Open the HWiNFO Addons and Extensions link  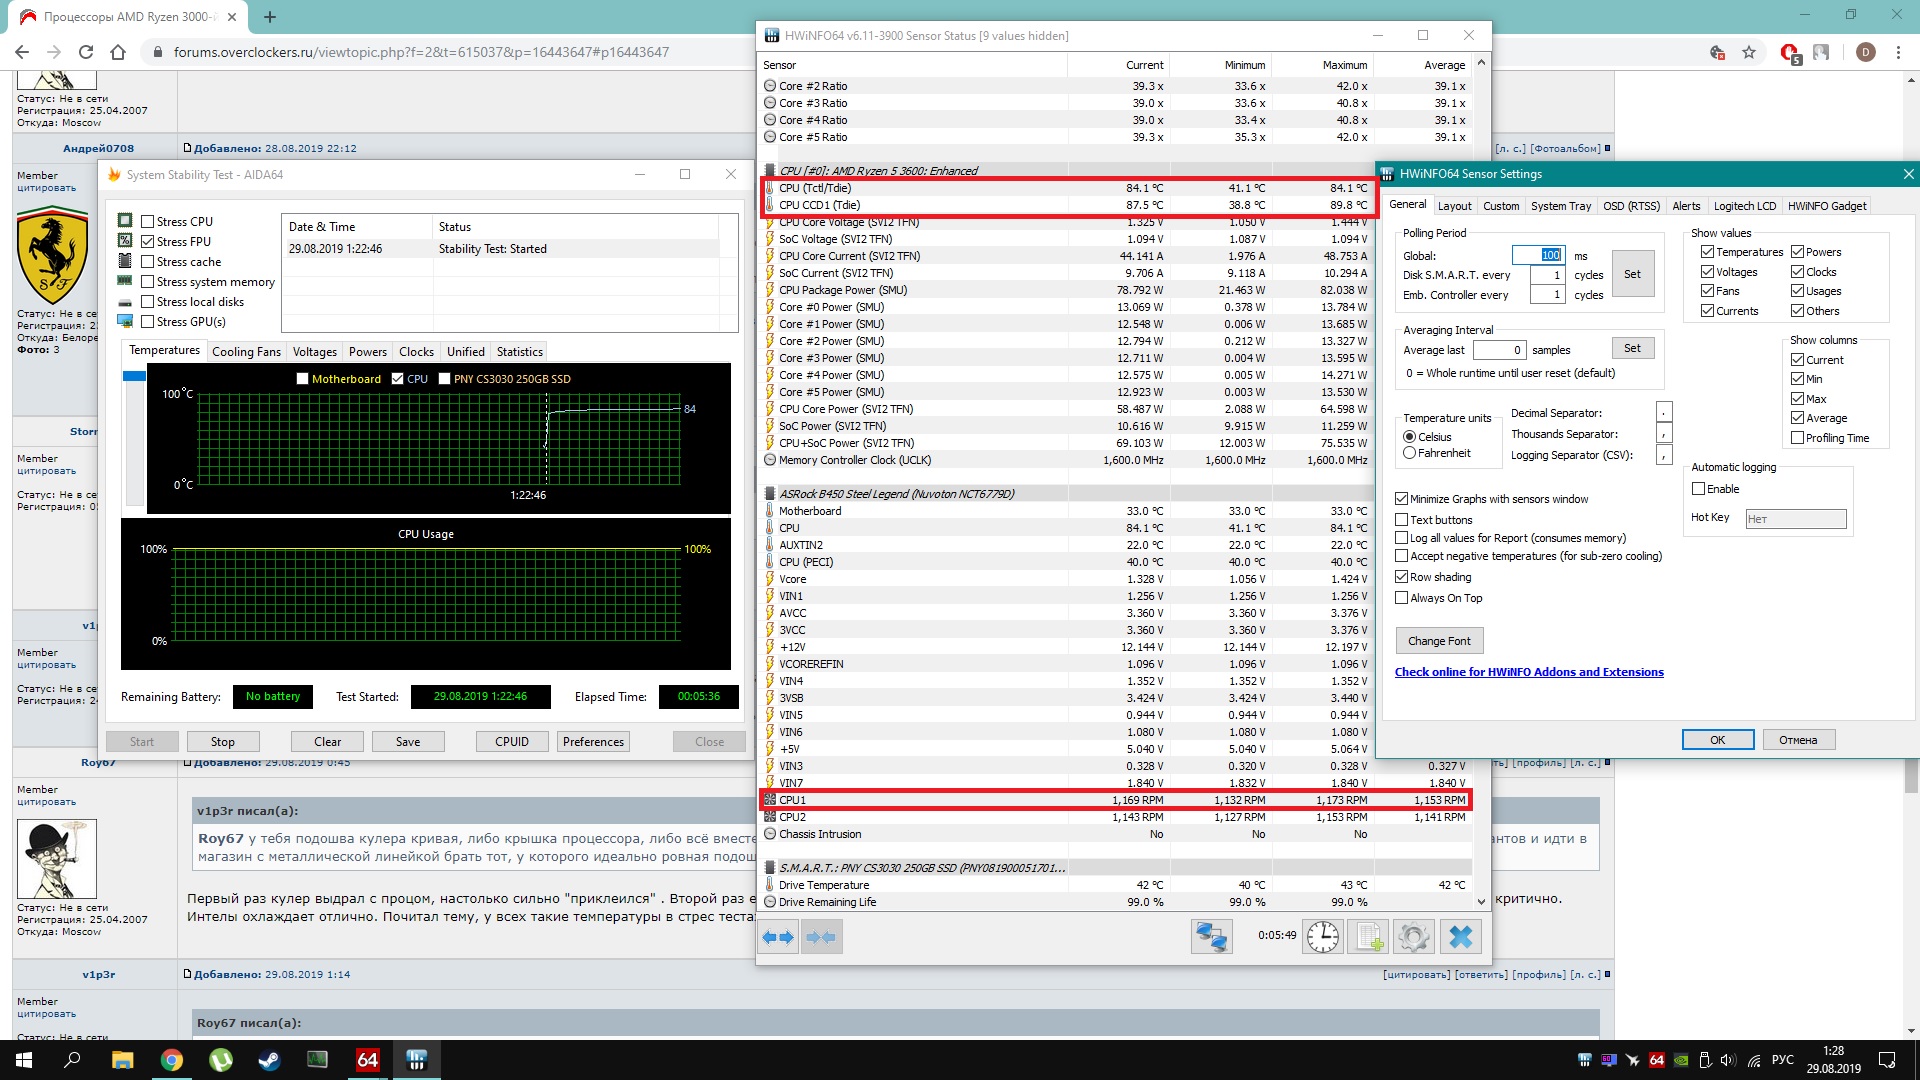point(1529,672)
